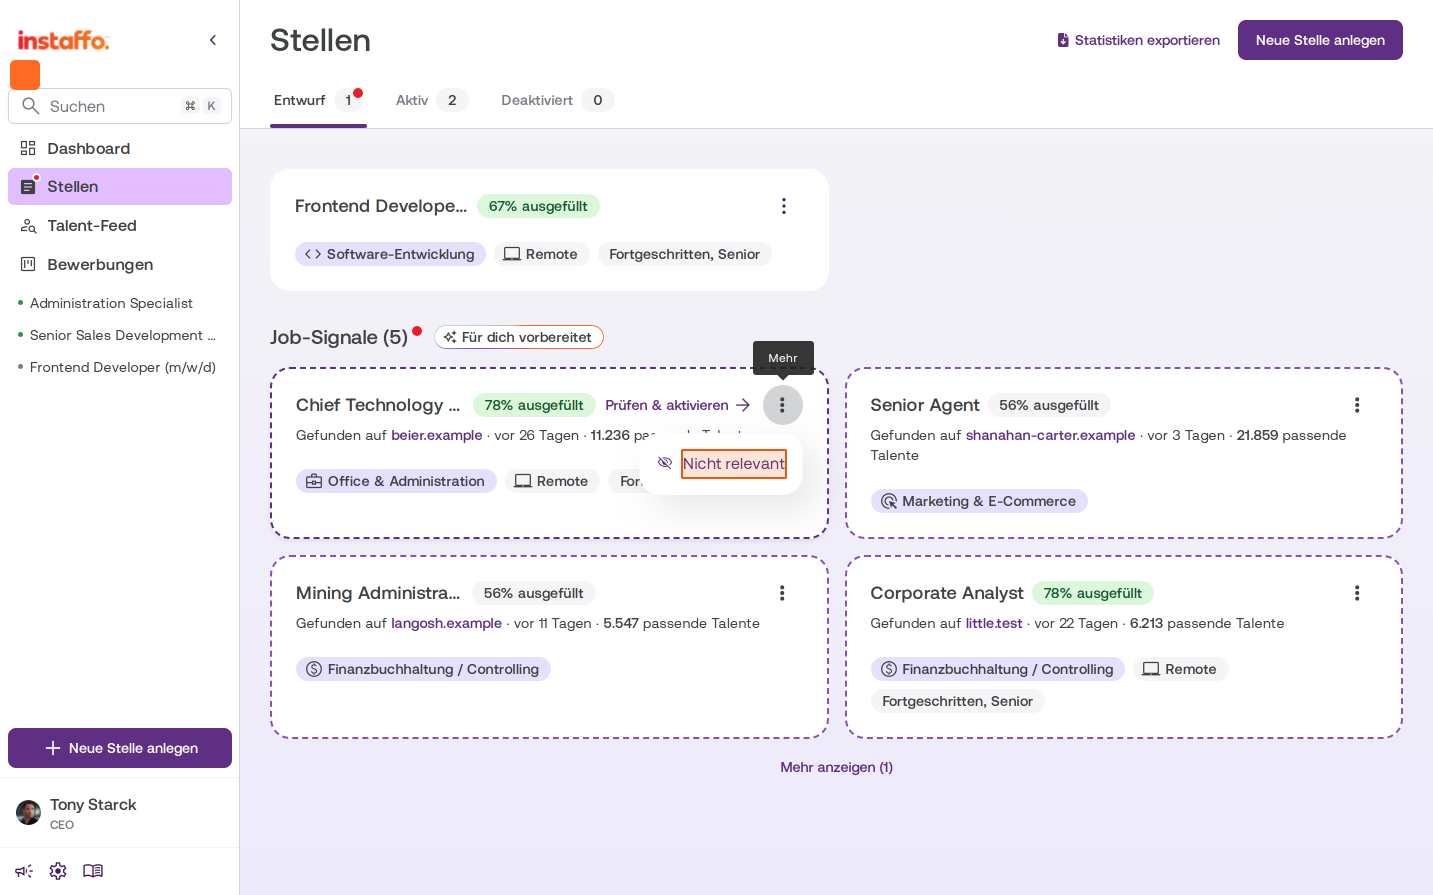The width and height of the screenshot is (1433, 895).
Task: Click the 78% ausgefüllt badge on Chief Technology
Action: (534, 405)
